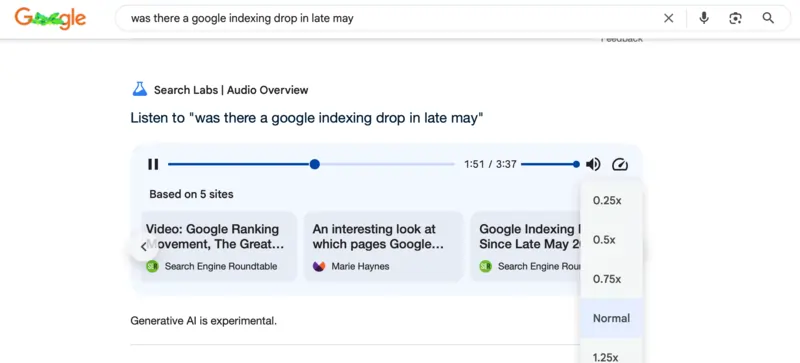
Task: Submit search with magnifier icon
Action: (x=768, y=18)
